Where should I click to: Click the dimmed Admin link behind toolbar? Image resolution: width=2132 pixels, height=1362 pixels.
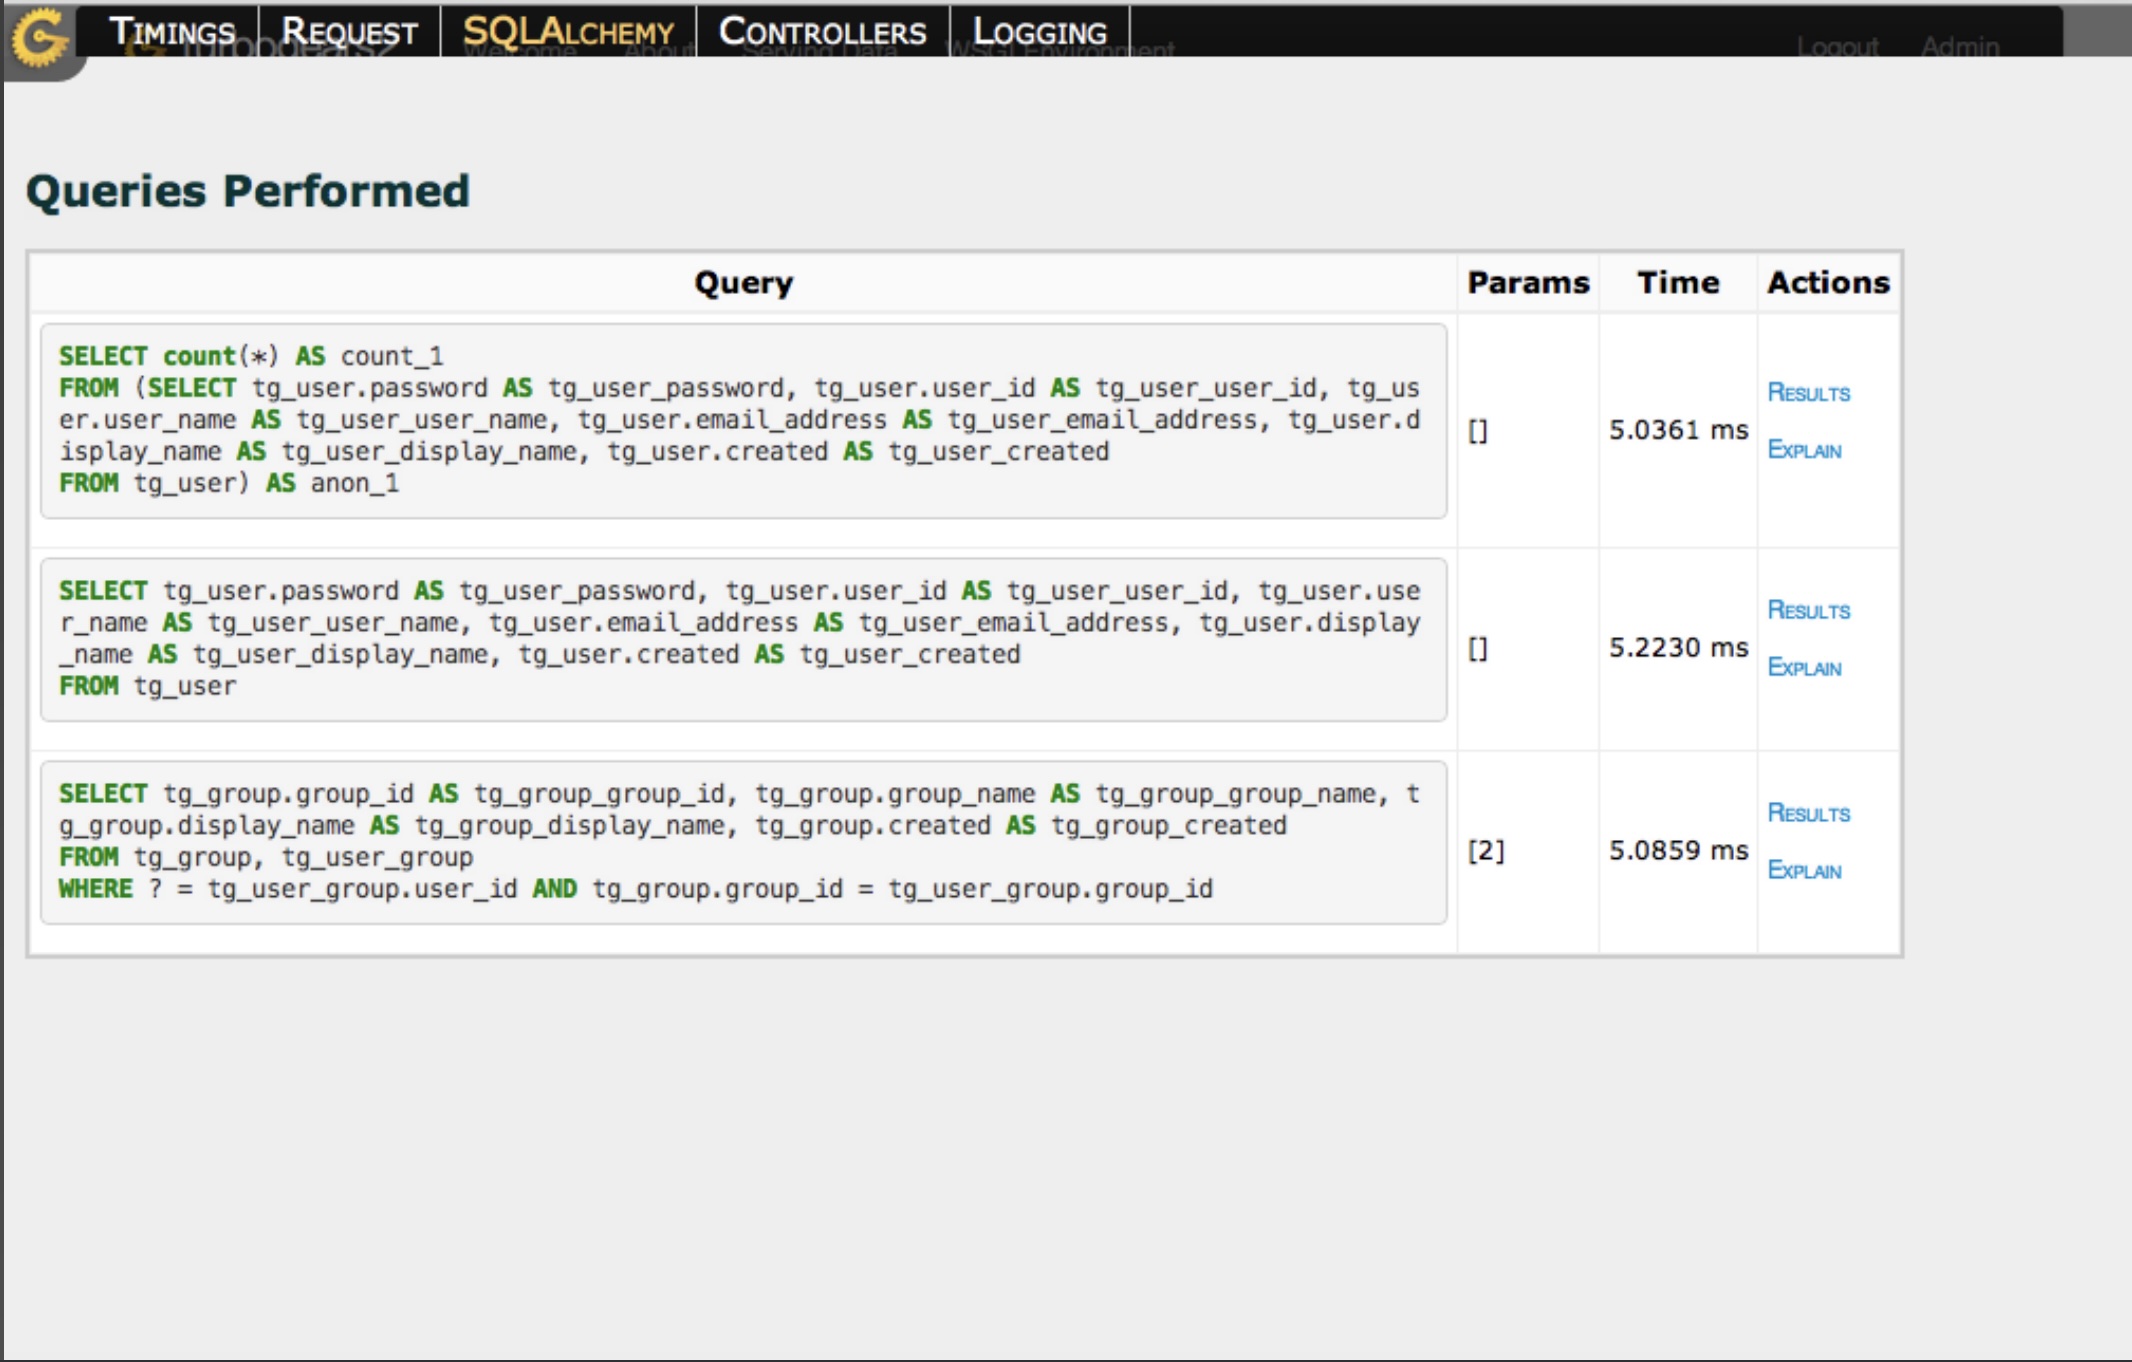(1960, 47)
